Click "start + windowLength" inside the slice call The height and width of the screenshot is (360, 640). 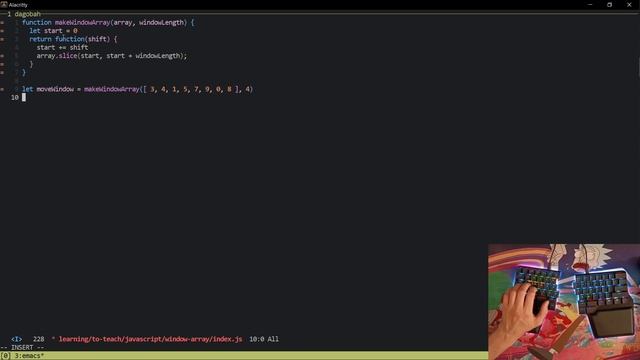[143, 56]
